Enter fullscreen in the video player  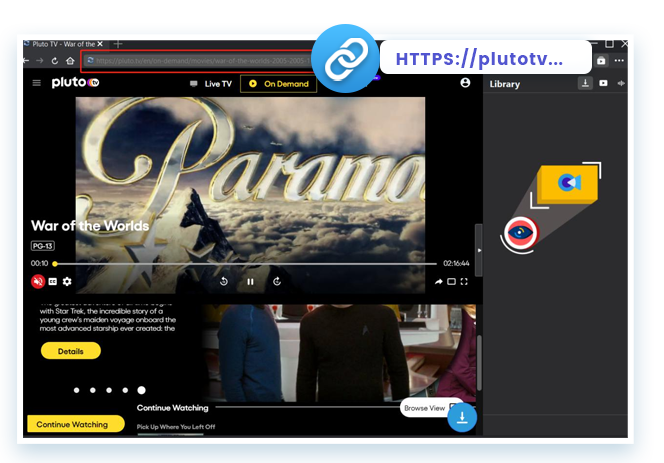pyautogui.click(x=464, y=282)
